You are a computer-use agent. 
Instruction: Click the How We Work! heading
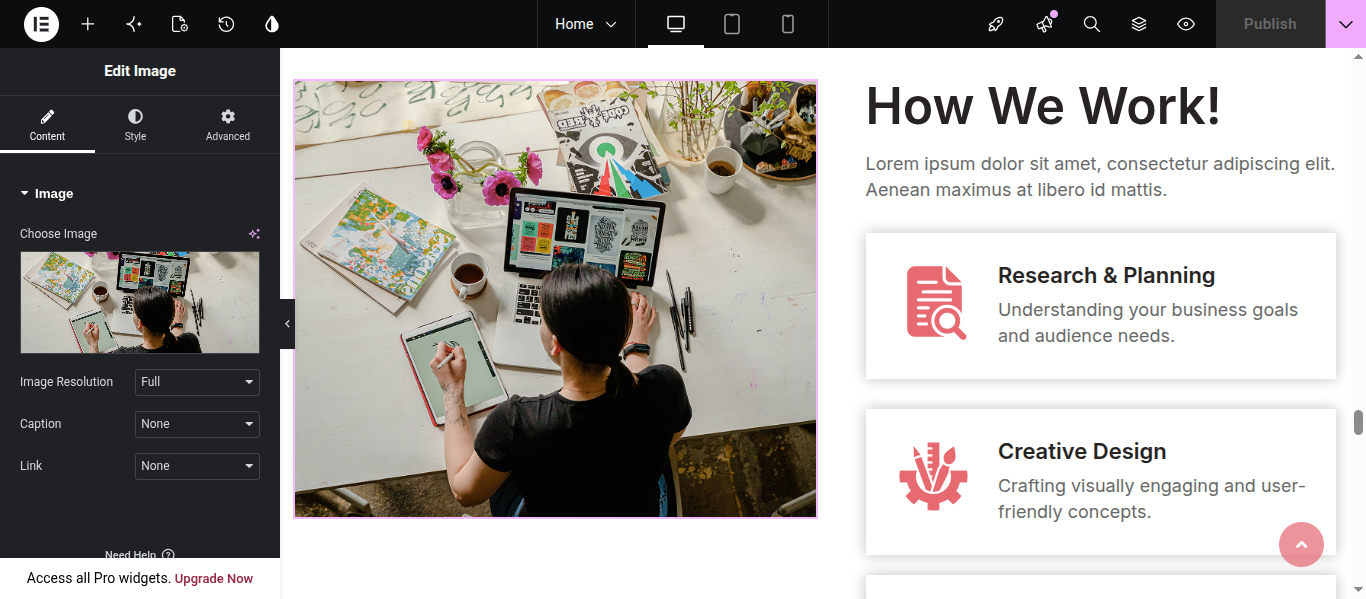(1043, 106)
